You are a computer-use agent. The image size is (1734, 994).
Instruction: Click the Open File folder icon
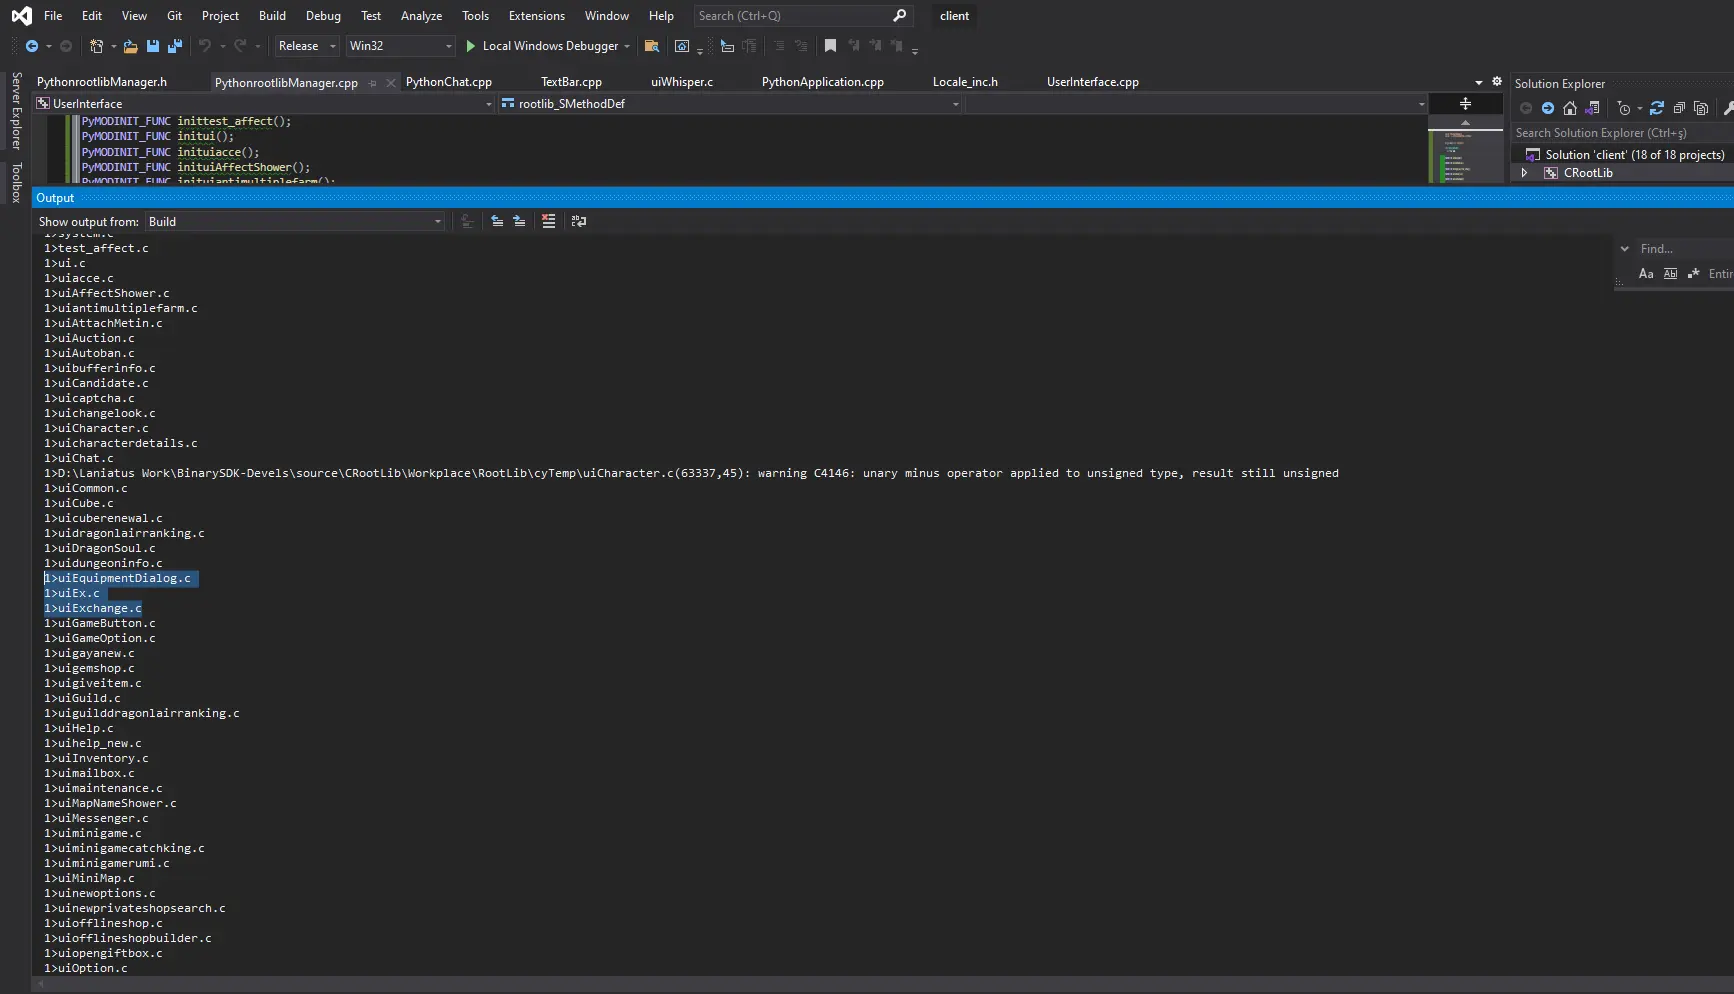[130, 46]
